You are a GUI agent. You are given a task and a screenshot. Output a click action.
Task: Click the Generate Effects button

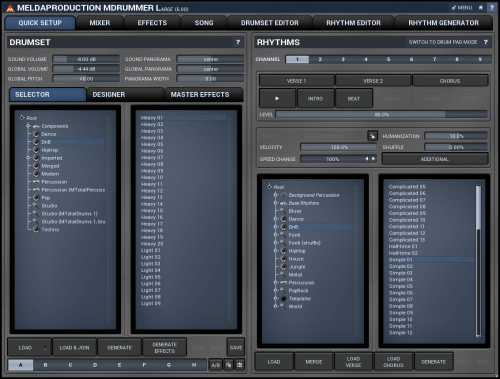click(x=164, y=348)
